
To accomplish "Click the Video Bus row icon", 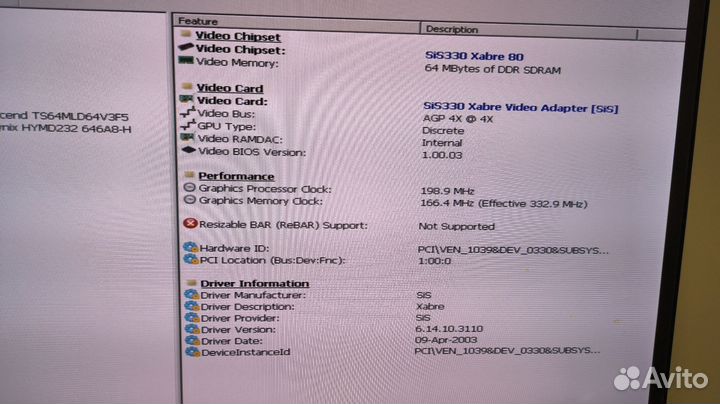I will click(186, 114).
